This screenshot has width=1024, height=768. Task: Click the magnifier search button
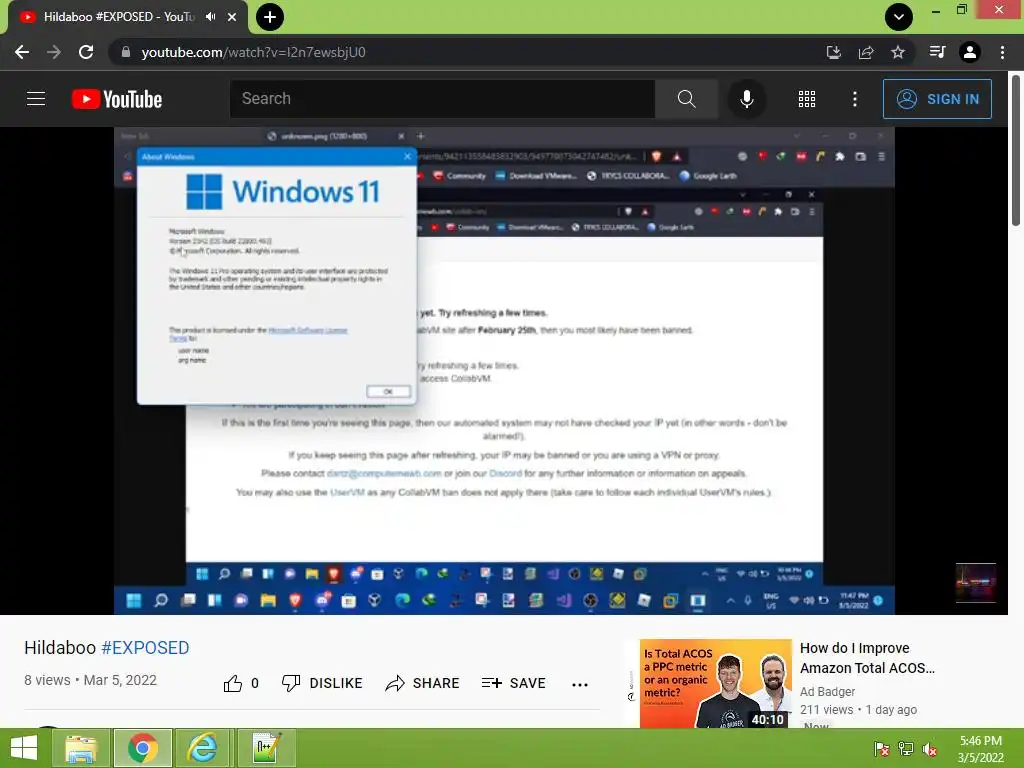[x=686, y=99]
